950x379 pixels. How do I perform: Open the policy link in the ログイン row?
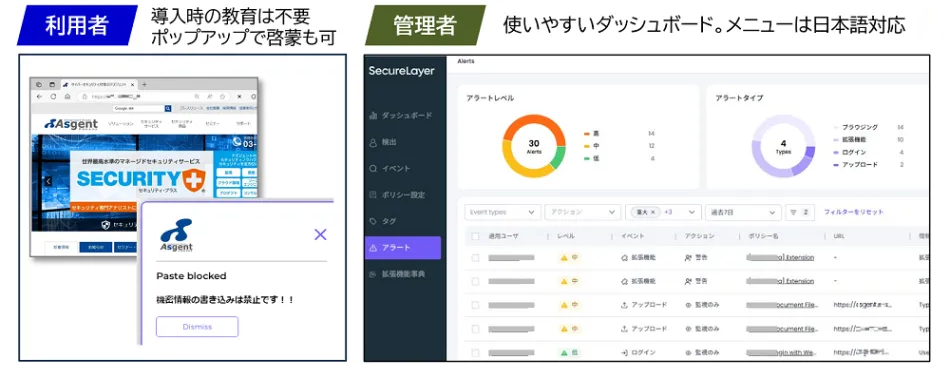click(783, 352)
